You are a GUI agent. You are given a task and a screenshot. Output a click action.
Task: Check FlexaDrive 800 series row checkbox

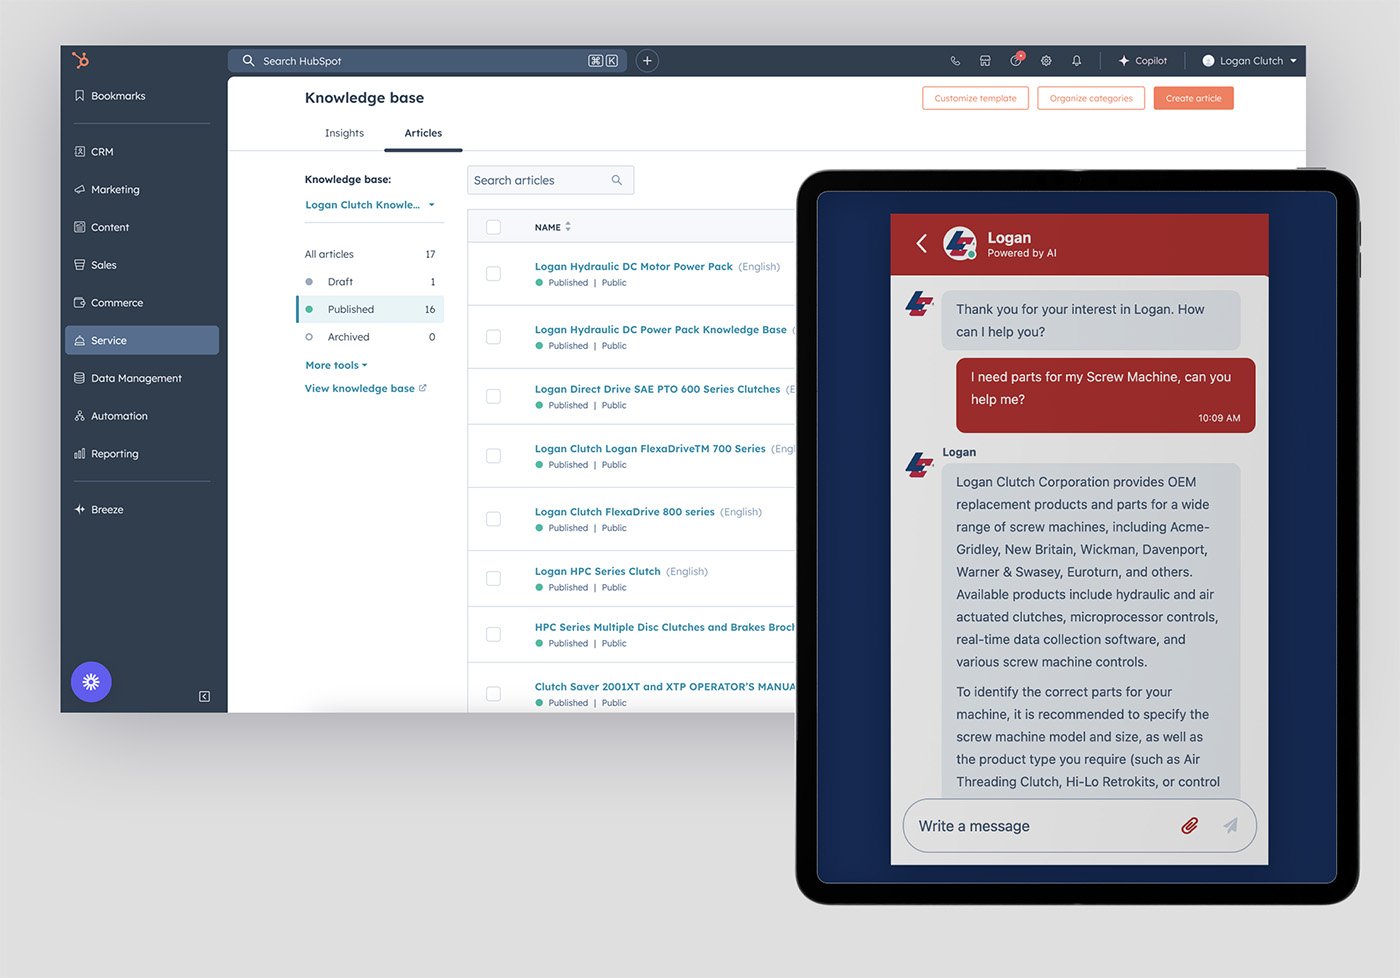click(x=493, y=519)
